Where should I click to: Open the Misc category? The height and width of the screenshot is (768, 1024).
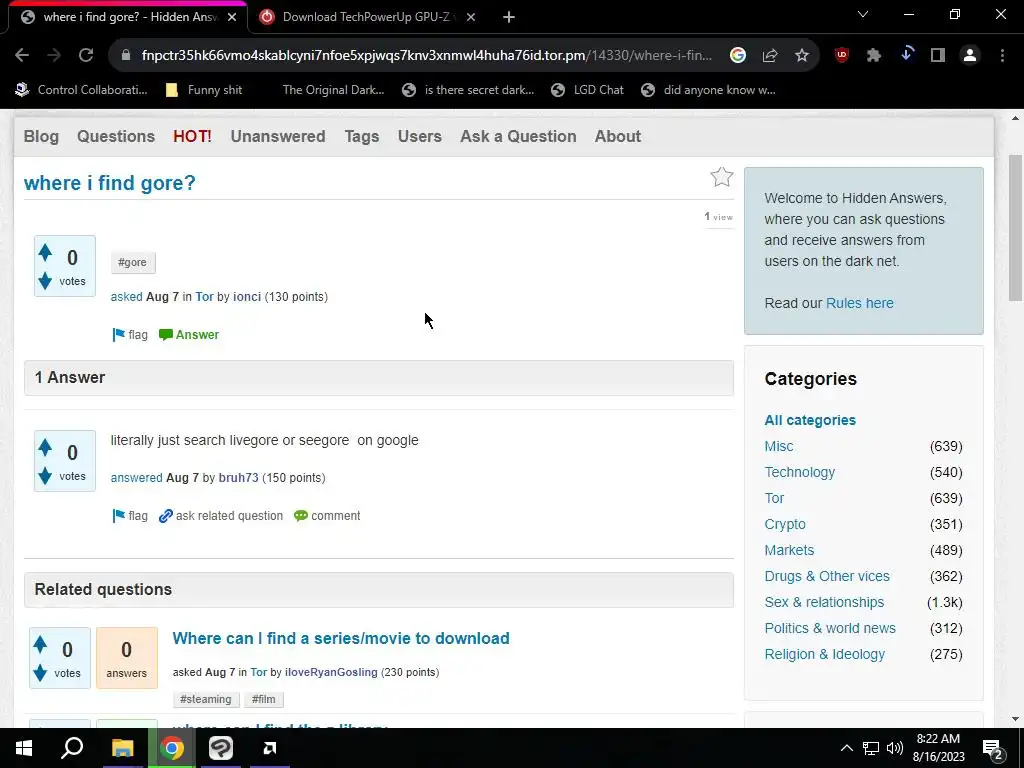pyautogui.click(x=779, y=446)
